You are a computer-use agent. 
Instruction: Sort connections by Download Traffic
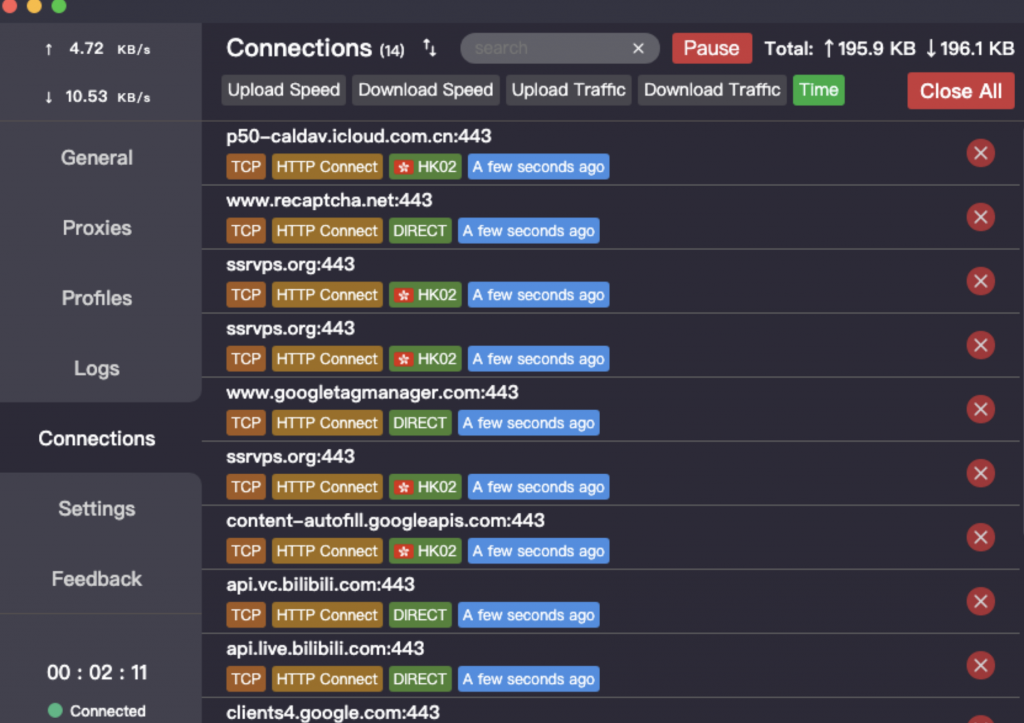click(712, 89)
